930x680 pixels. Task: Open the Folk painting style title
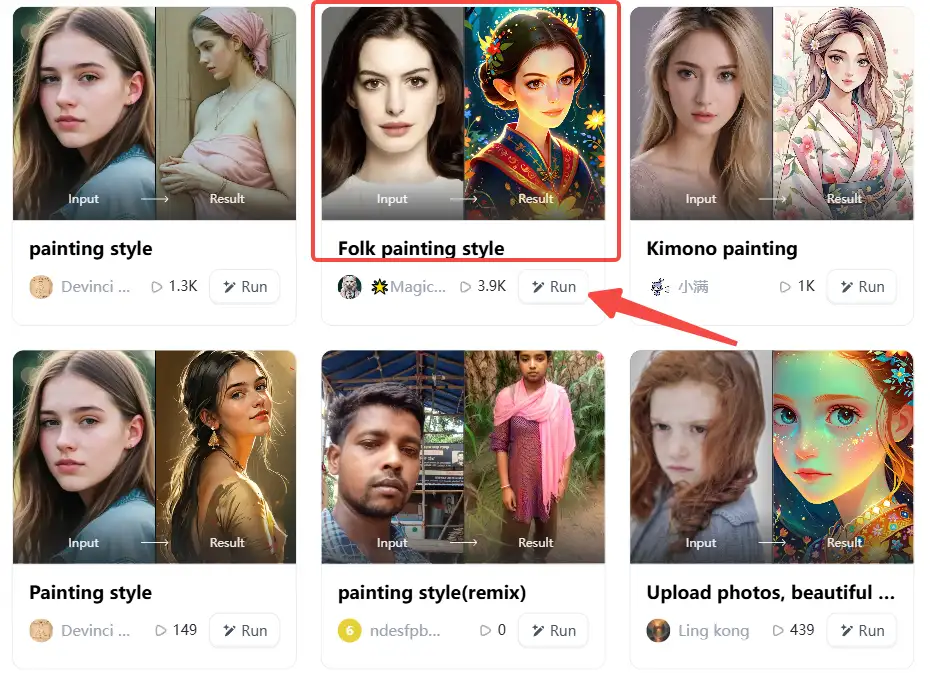(x=421, y=249)
